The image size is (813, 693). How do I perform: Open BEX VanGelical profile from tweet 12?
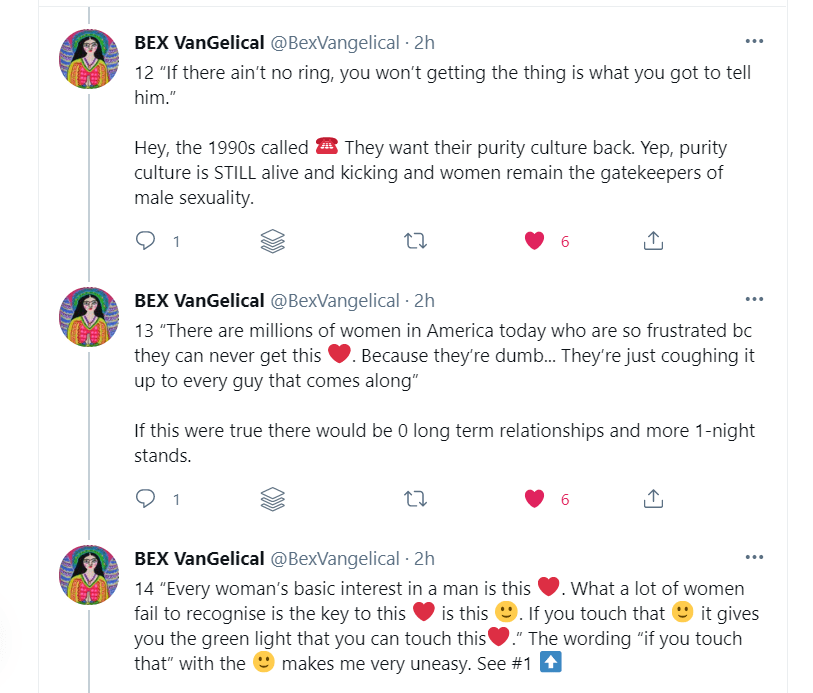click(199, 43)
